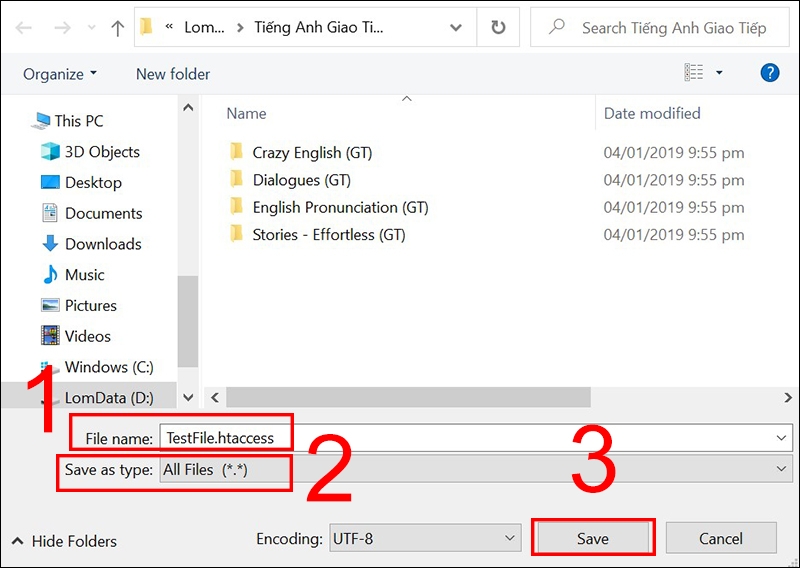Select LomData (D:) drive

pyautogui.click(x=109, y=397)
